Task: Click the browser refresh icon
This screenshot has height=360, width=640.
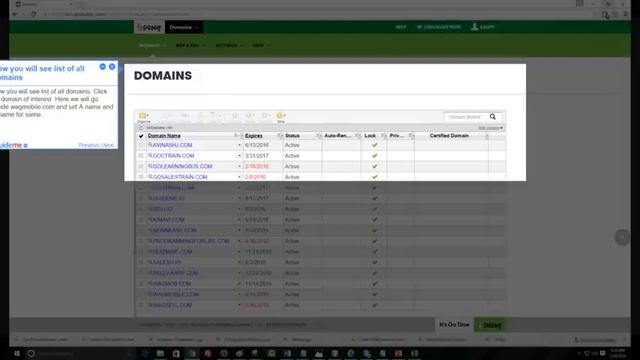Action: 33,14
